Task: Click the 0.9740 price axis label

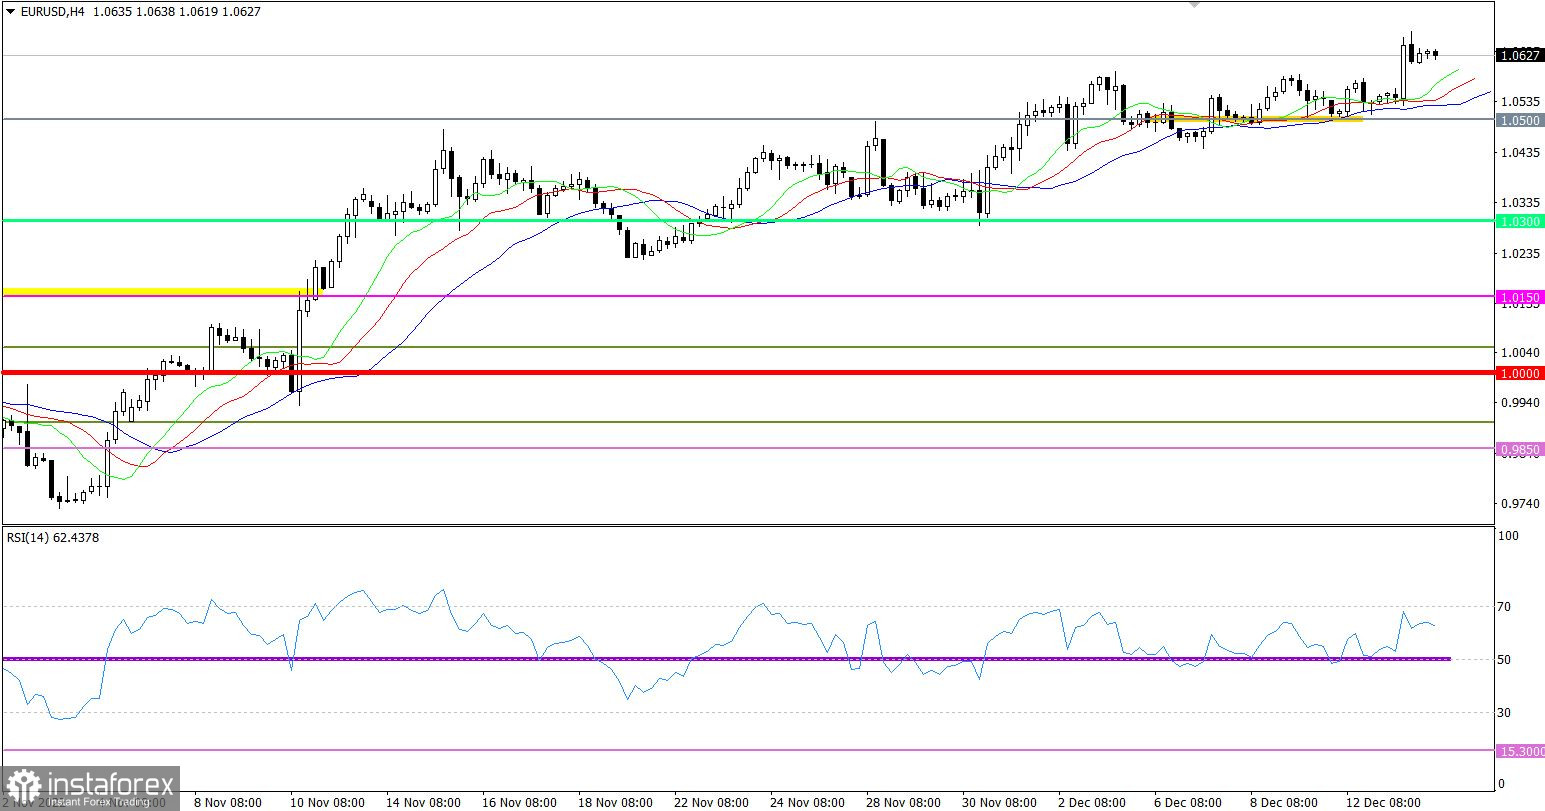Action: pos(1518,503)
